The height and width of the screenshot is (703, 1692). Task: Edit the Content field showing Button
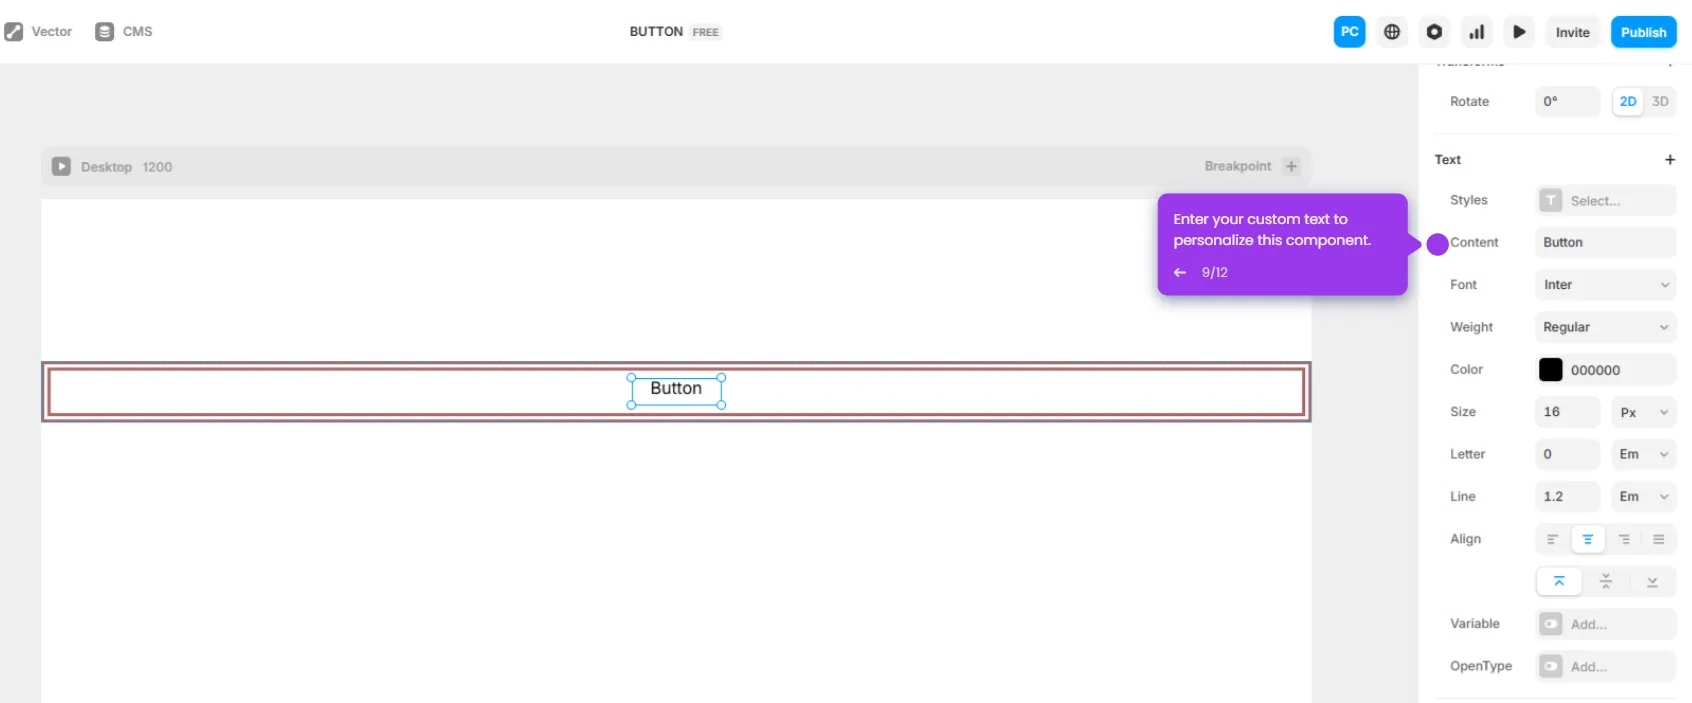coord(1605,242)
